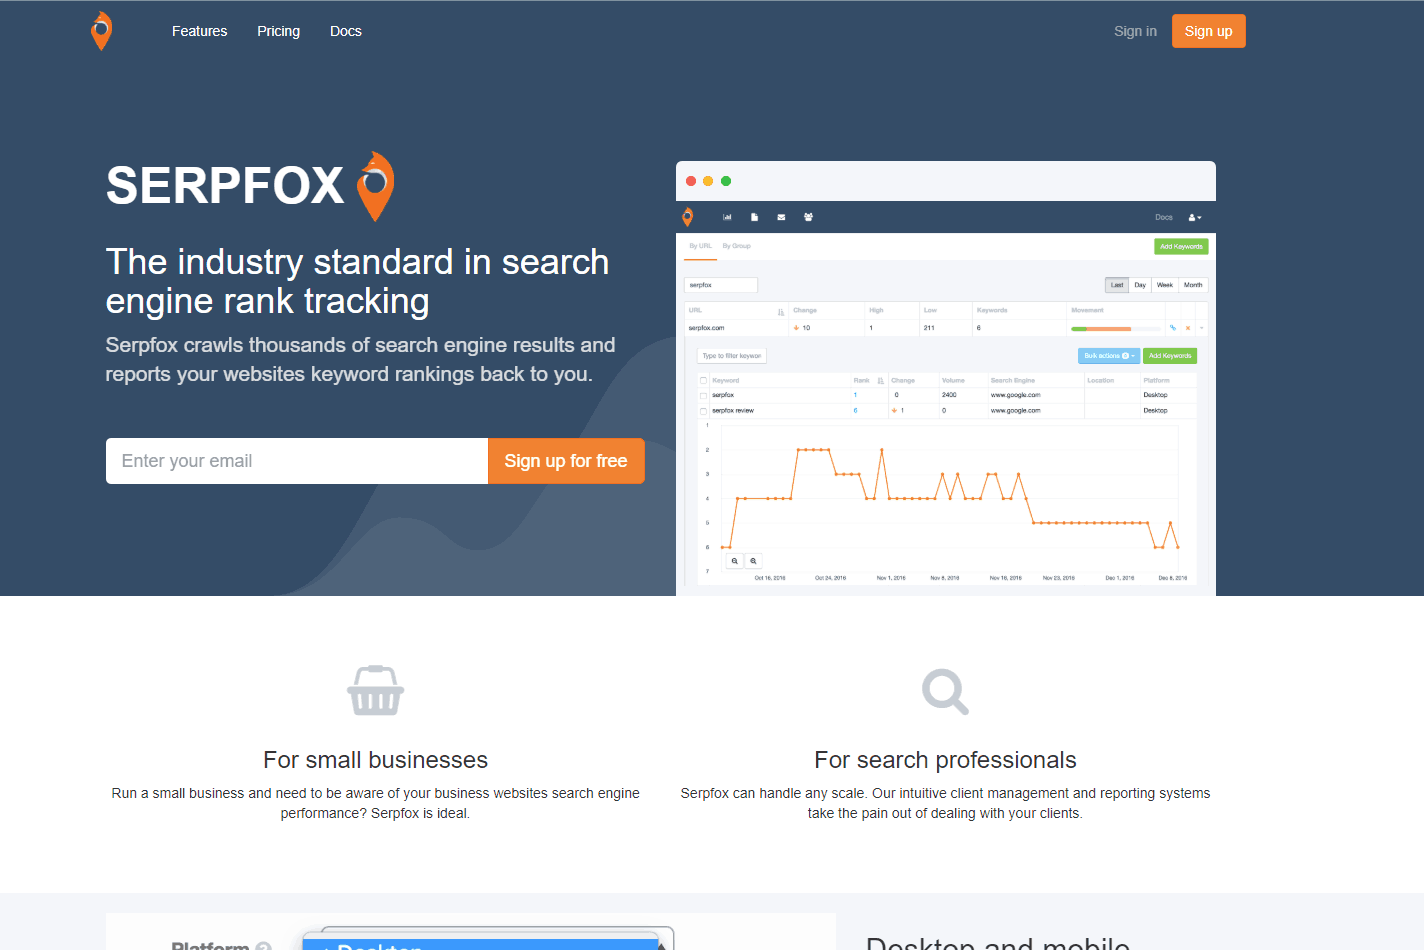Screen dimensions: 1424x950
Task: Switch to By URL tab in preview
Action: [700, 246]
